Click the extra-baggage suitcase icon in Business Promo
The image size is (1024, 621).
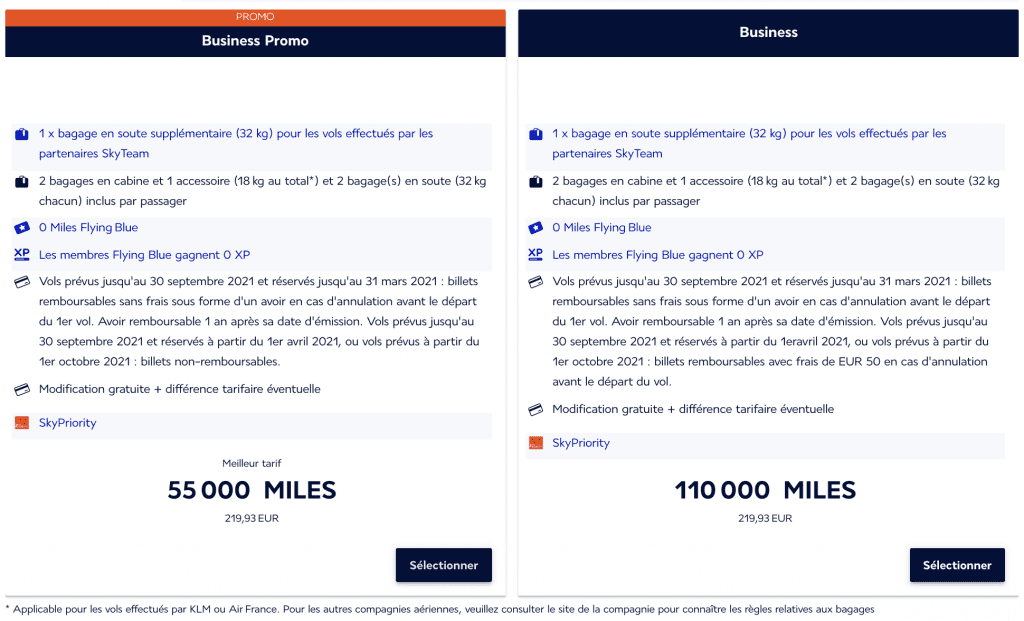(x=22, y=134)
